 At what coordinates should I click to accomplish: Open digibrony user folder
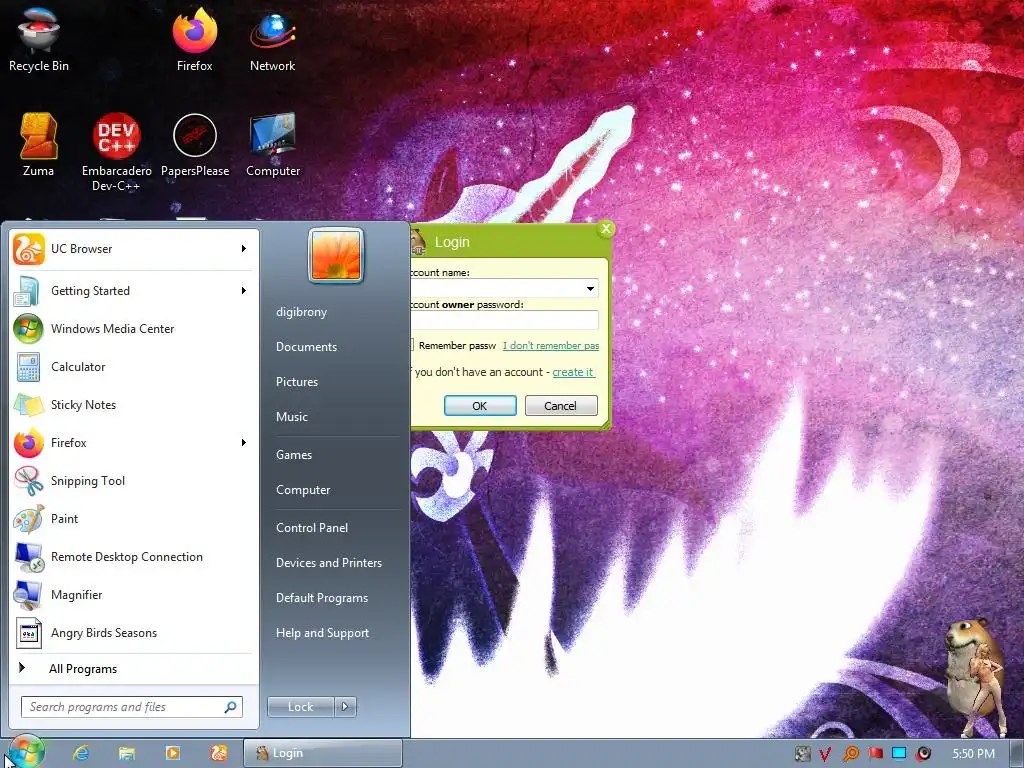pyautogui.click(x=301, y=312)
